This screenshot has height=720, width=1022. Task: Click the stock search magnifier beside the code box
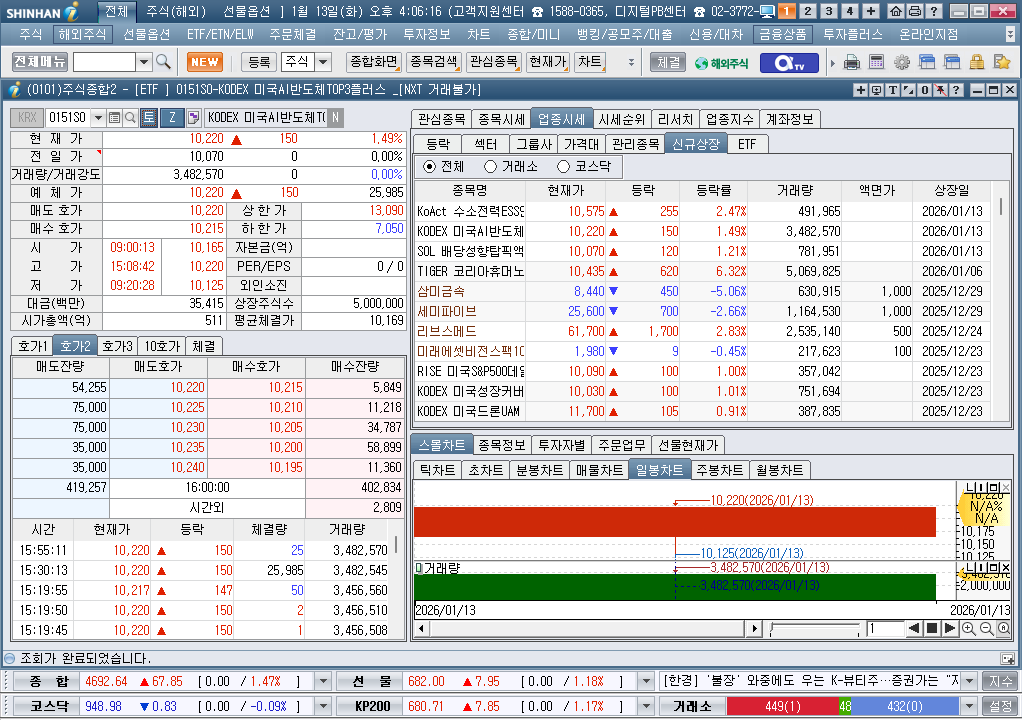point(130,117)
